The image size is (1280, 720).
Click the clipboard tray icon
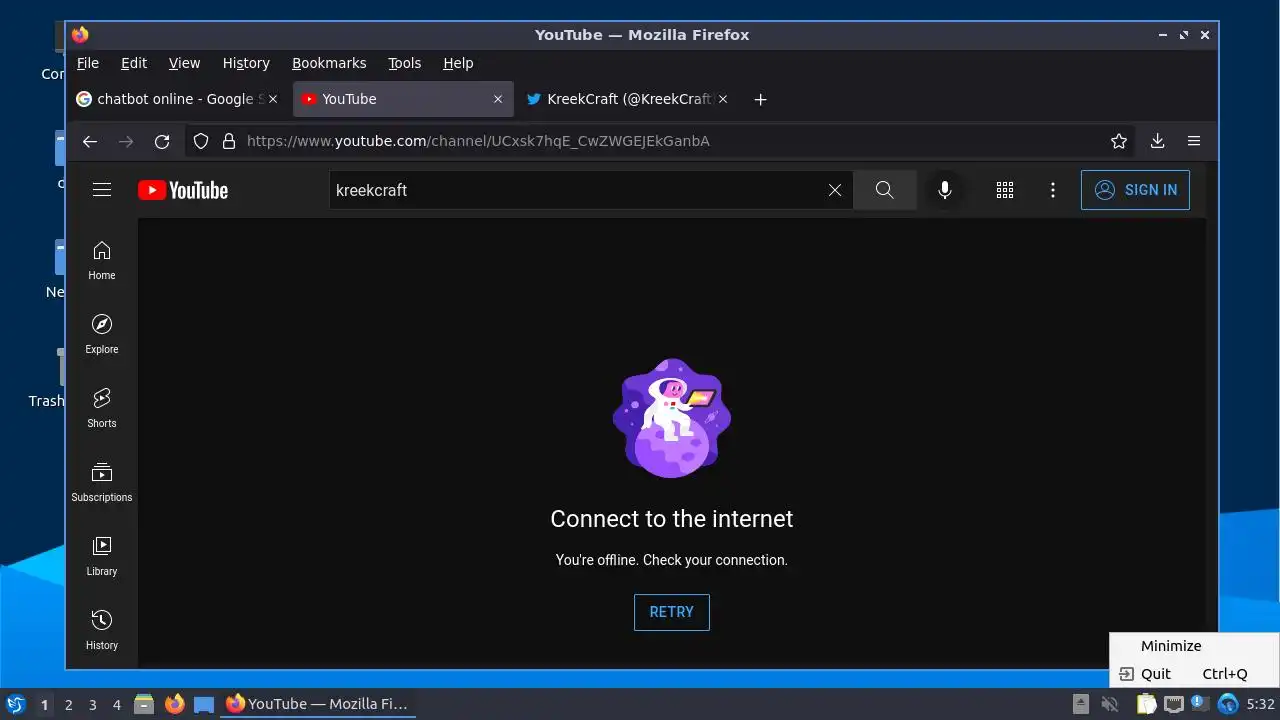(1146, 704)
